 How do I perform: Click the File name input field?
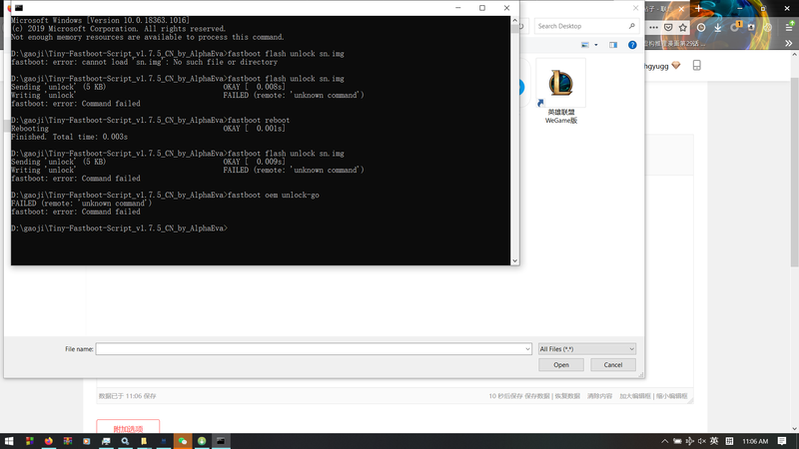pyautogui.click(x=308, y=349)
